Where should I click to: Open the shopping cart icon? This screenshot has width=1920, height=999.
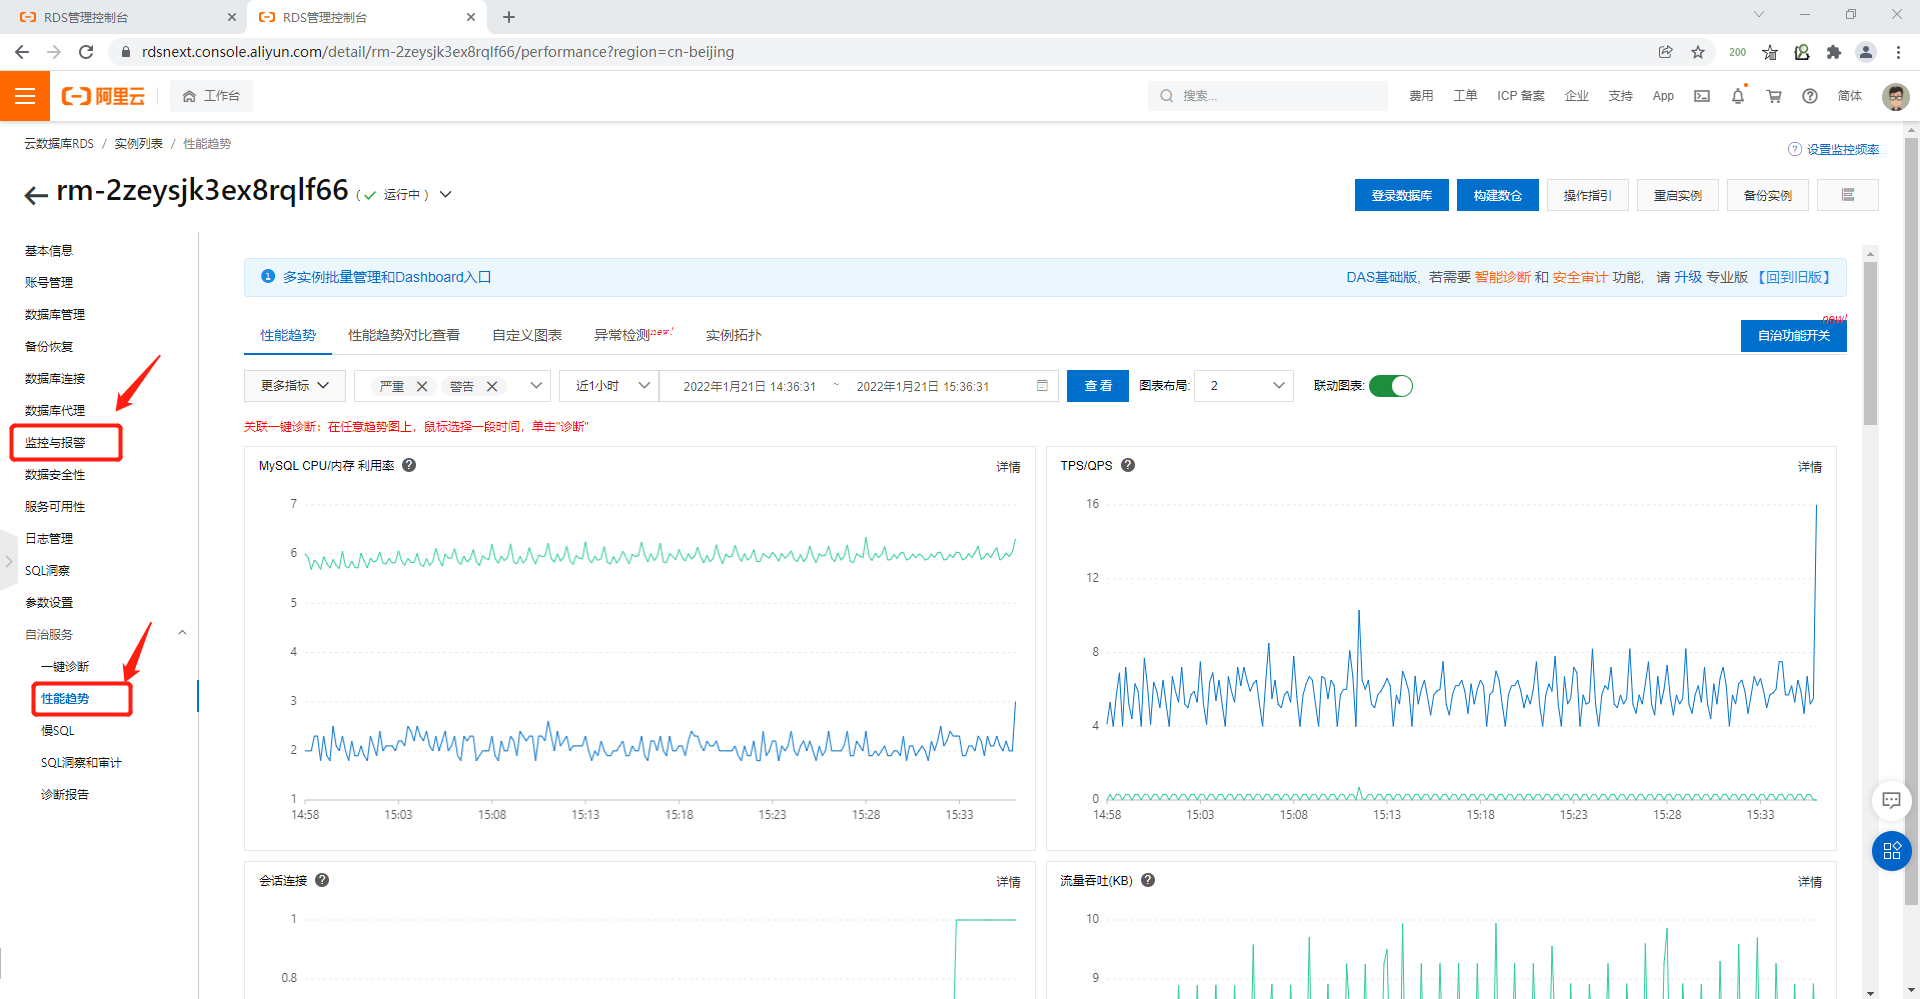point(1774,96)
